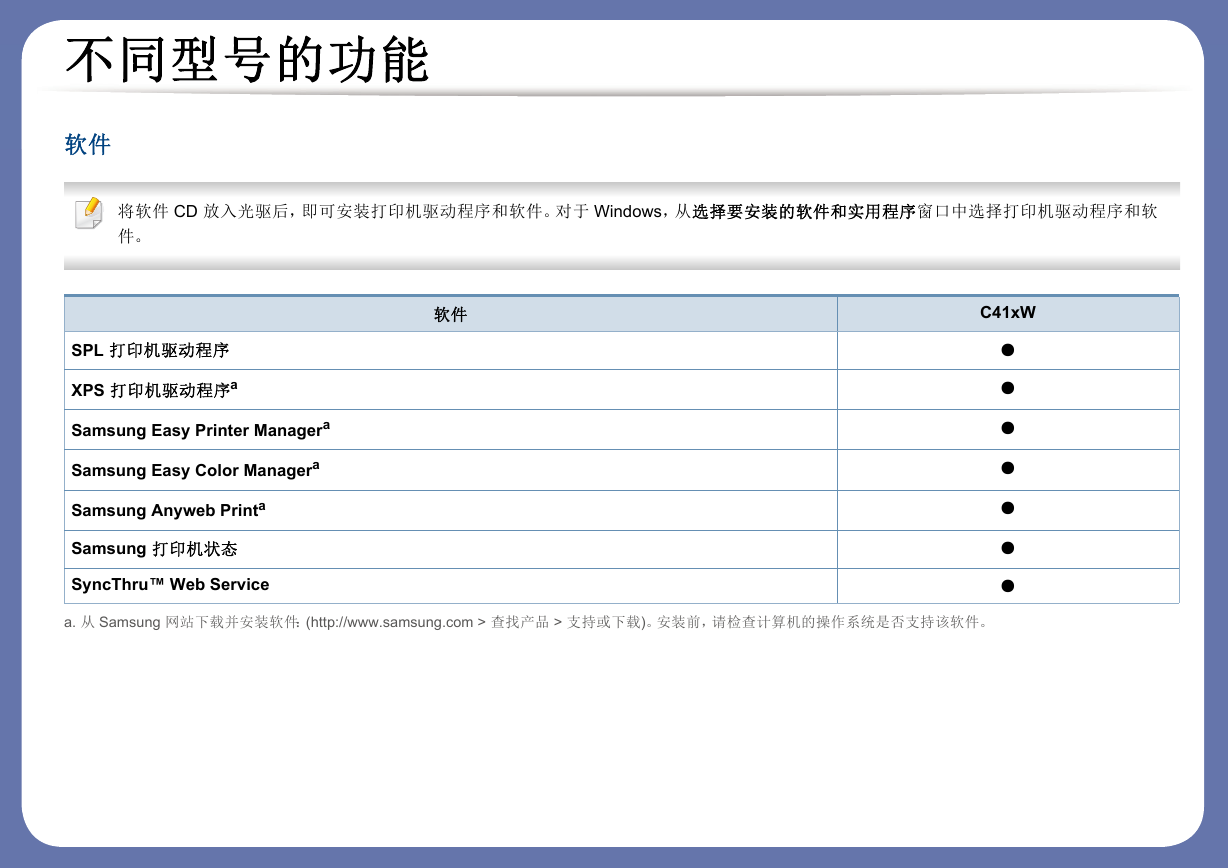Select the XPS 打印机驱动程序 row label

[154, 390]
